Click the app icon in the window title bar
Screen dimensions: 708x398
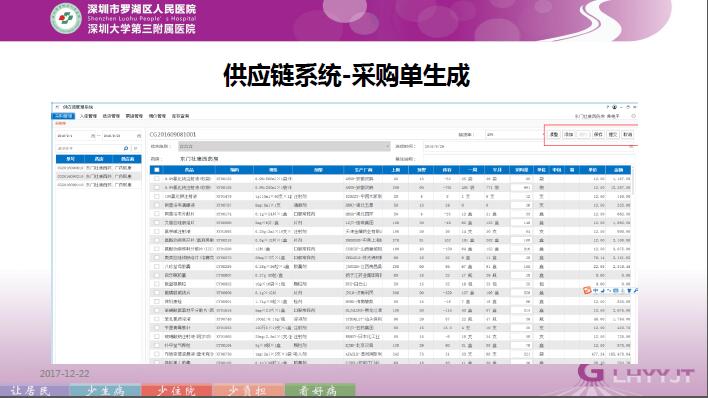57,107
